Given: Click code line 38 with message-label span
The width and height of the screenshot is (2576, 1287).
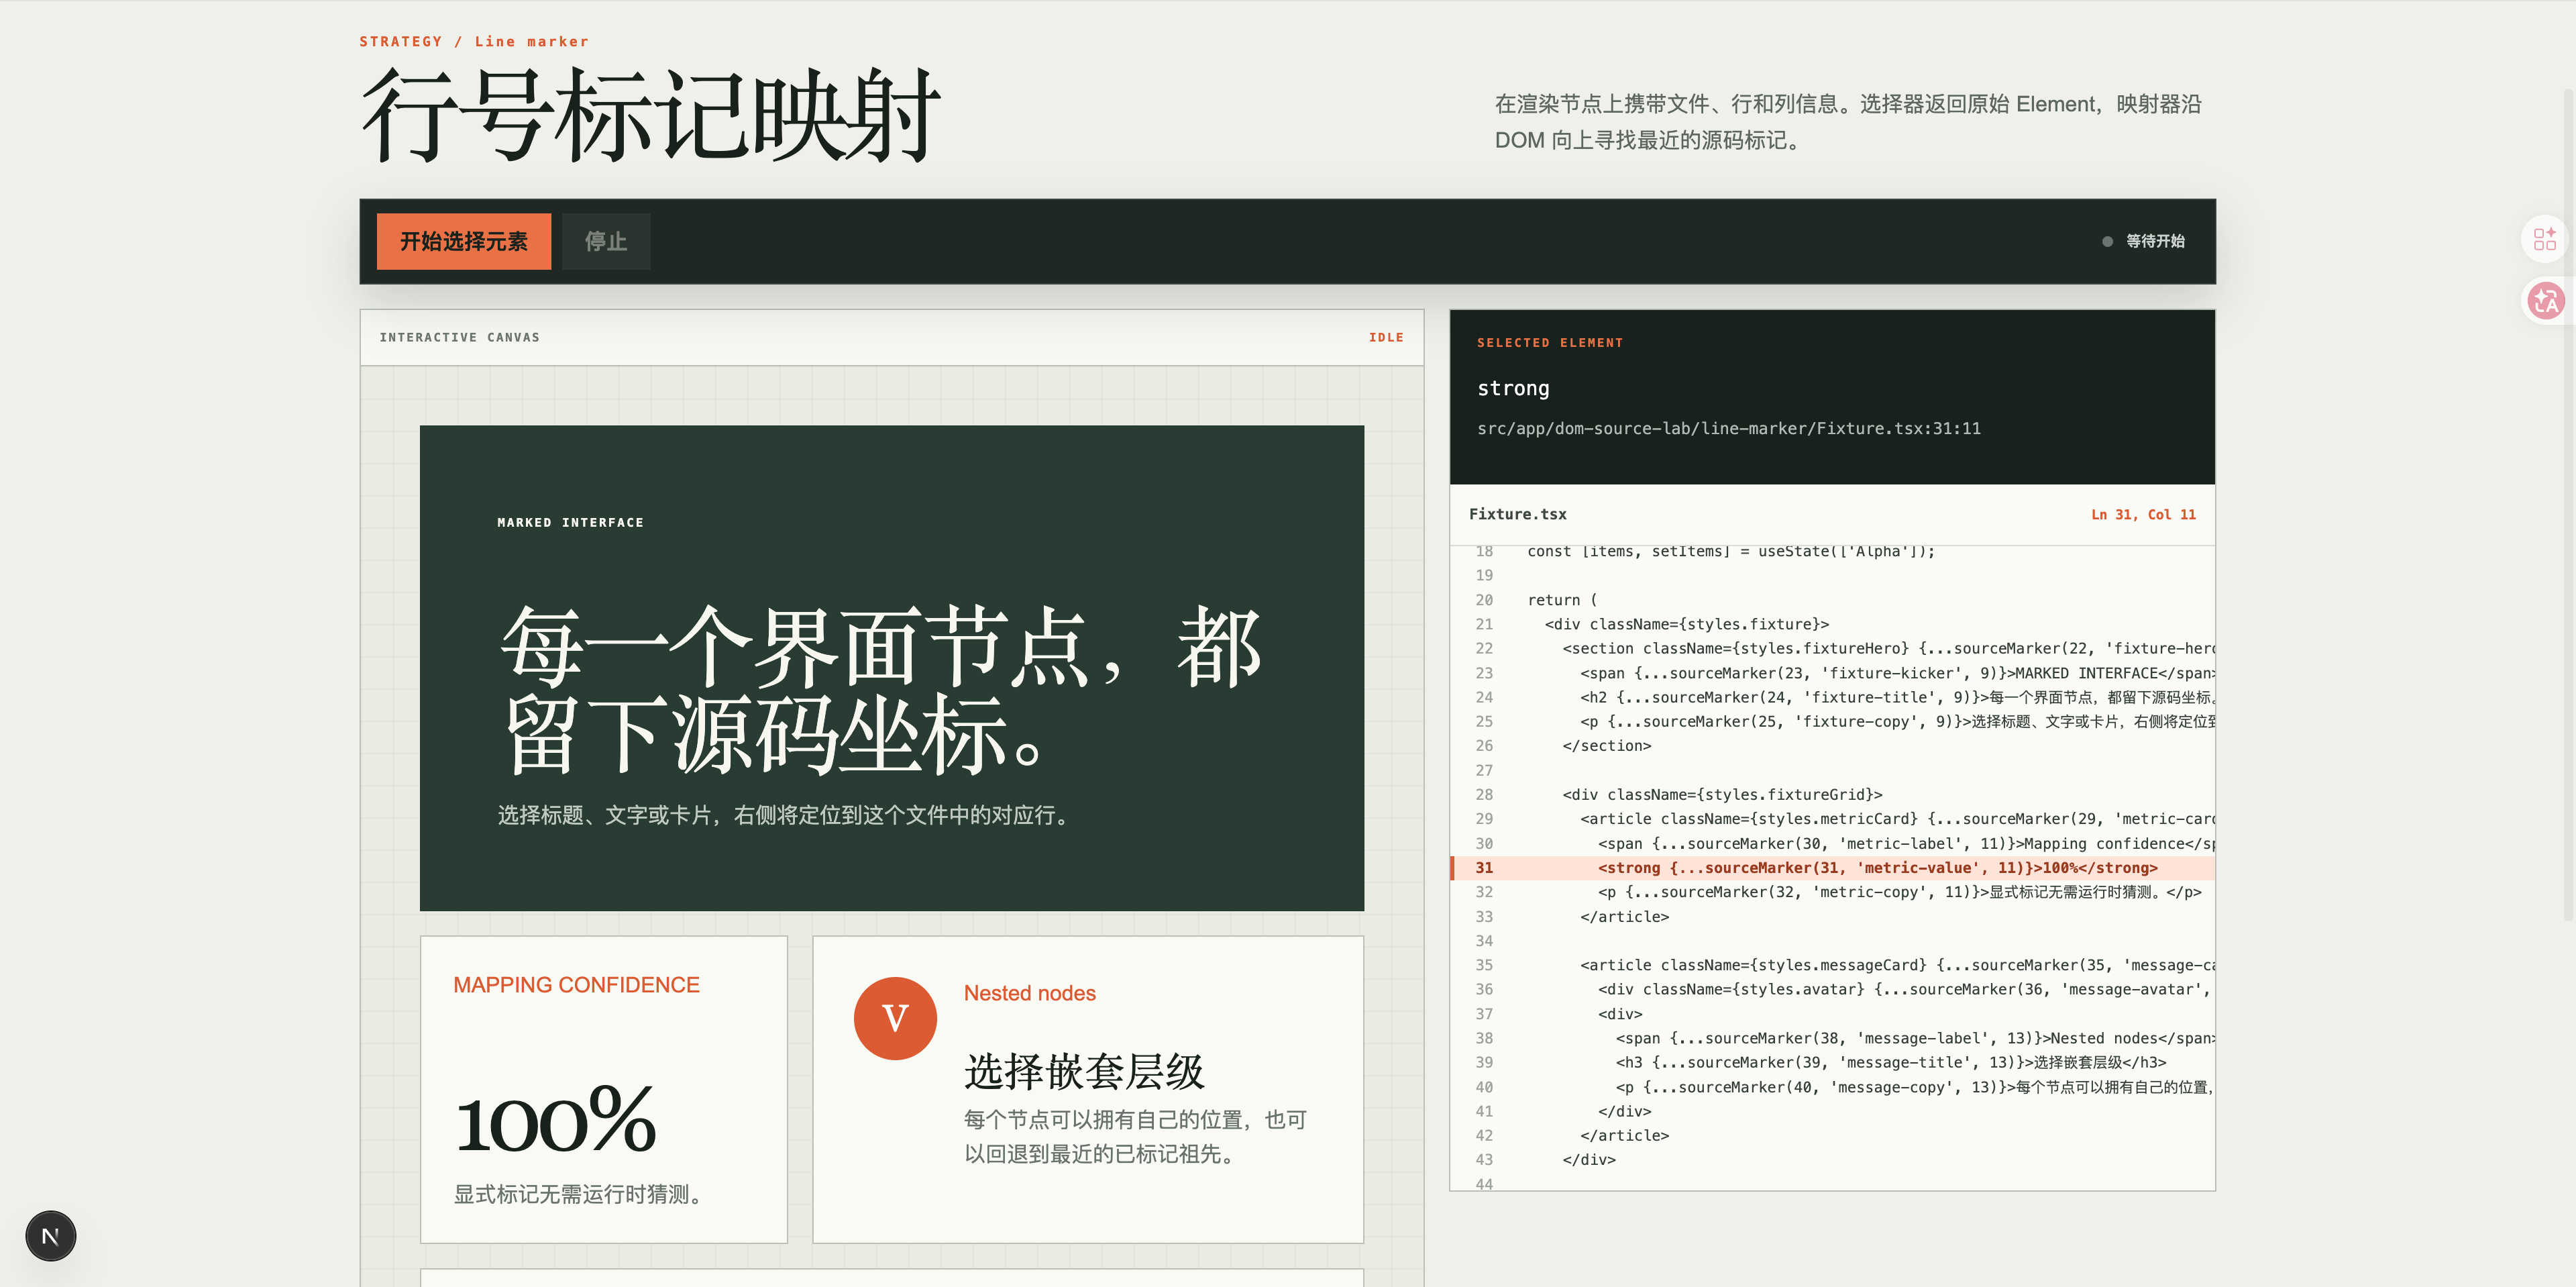Looking at the screenshot, I should click(x=1832, y=1038).
